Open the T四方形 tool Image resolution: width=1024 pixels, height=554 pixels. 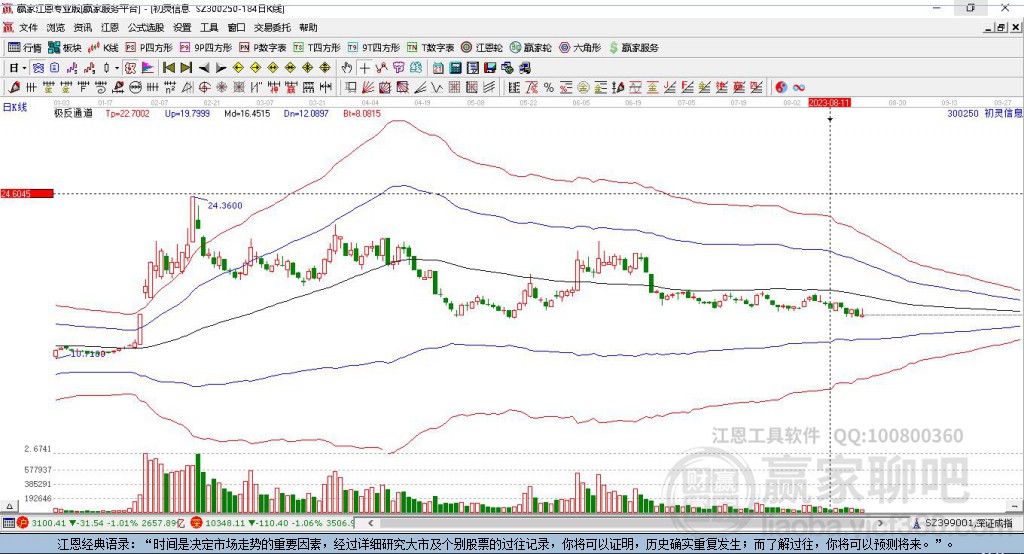pos(317,48)
